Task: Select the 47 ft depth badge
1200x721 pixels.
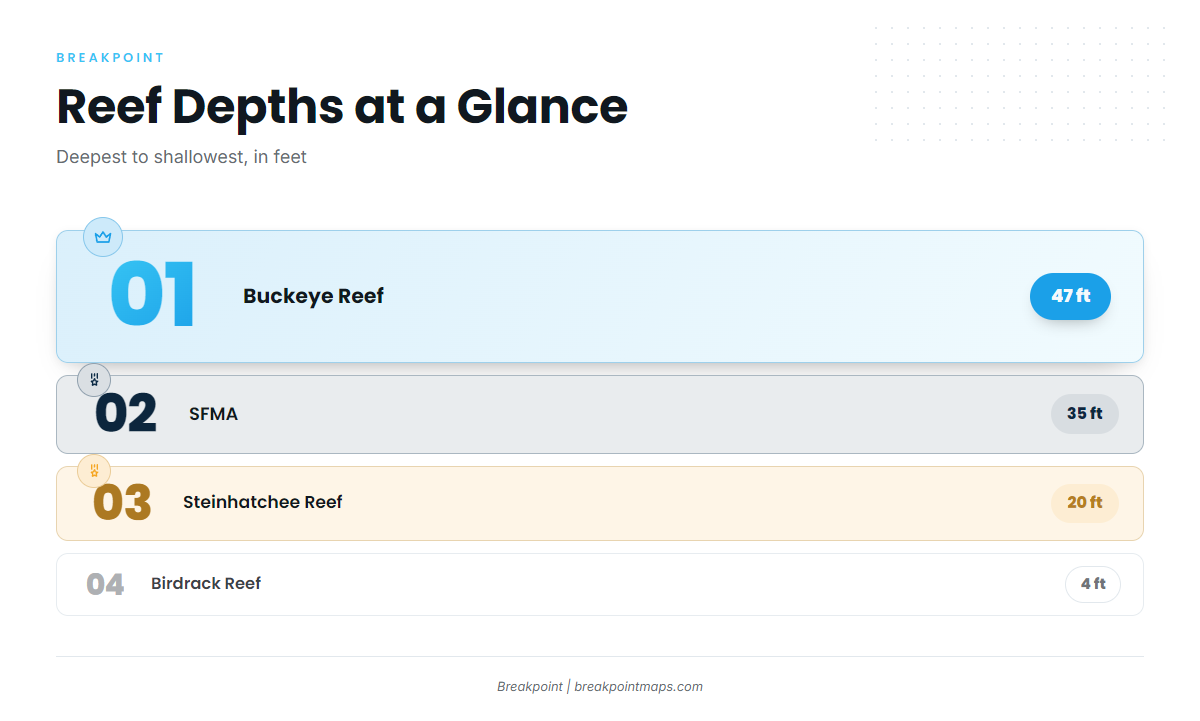Action: tap(1070, 296)
